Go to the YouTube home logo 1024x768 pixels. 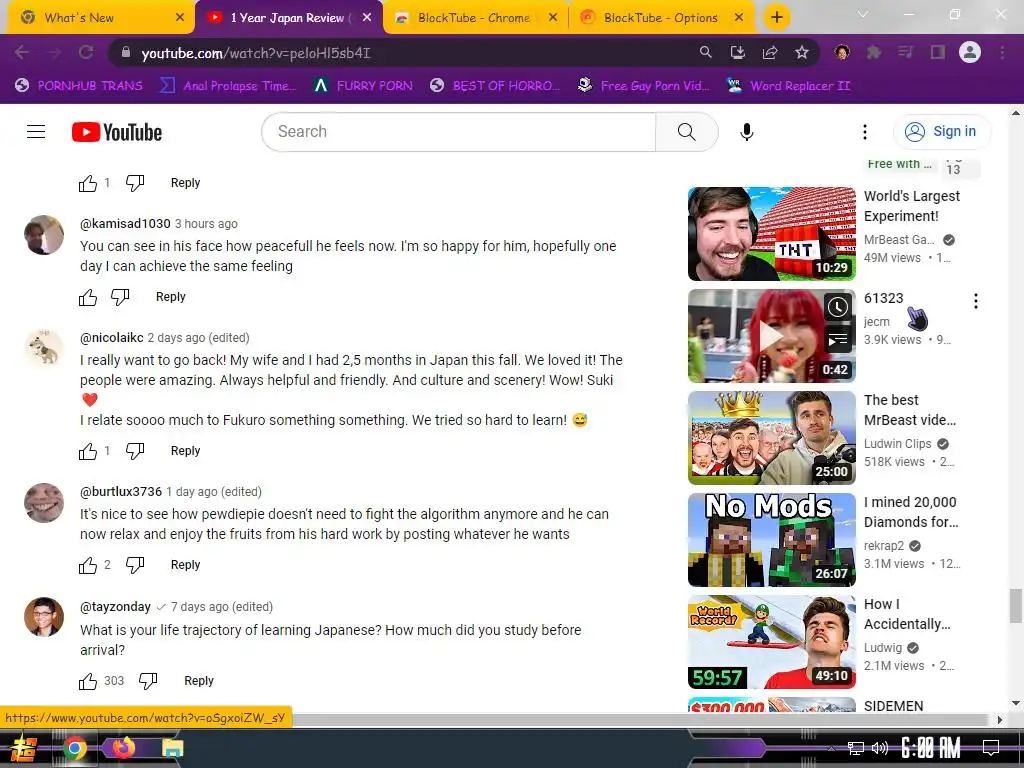(117, 132)
